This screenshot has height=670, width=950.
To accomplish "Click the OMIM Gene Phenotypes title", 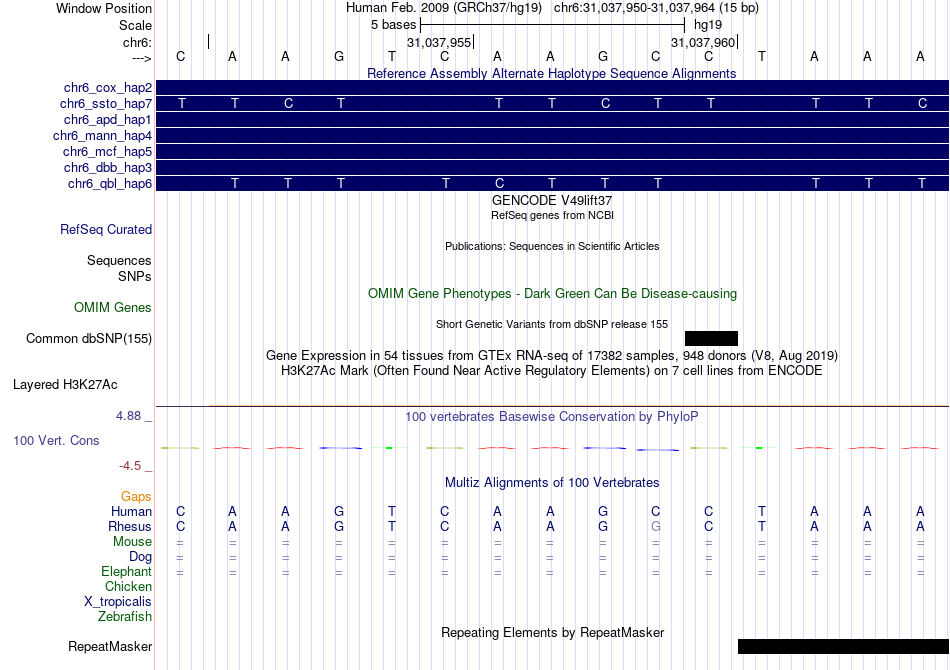I will [552, 293].
